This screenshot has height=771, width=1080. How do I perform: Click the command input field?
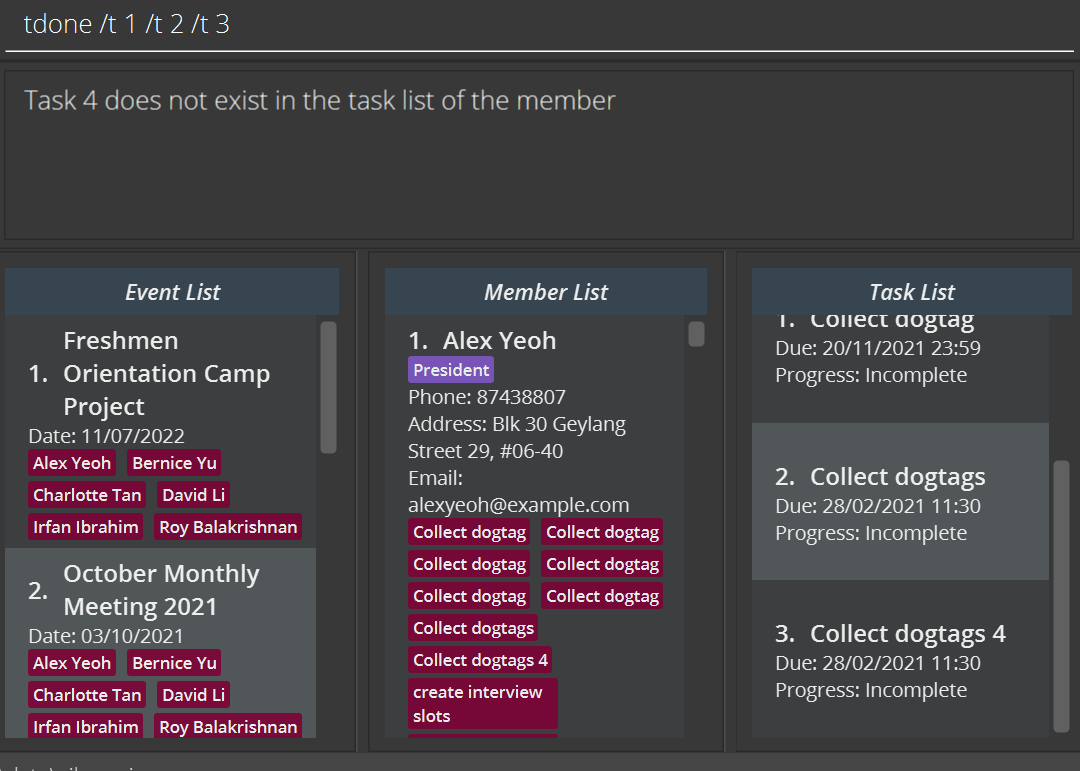click(538, 25)
